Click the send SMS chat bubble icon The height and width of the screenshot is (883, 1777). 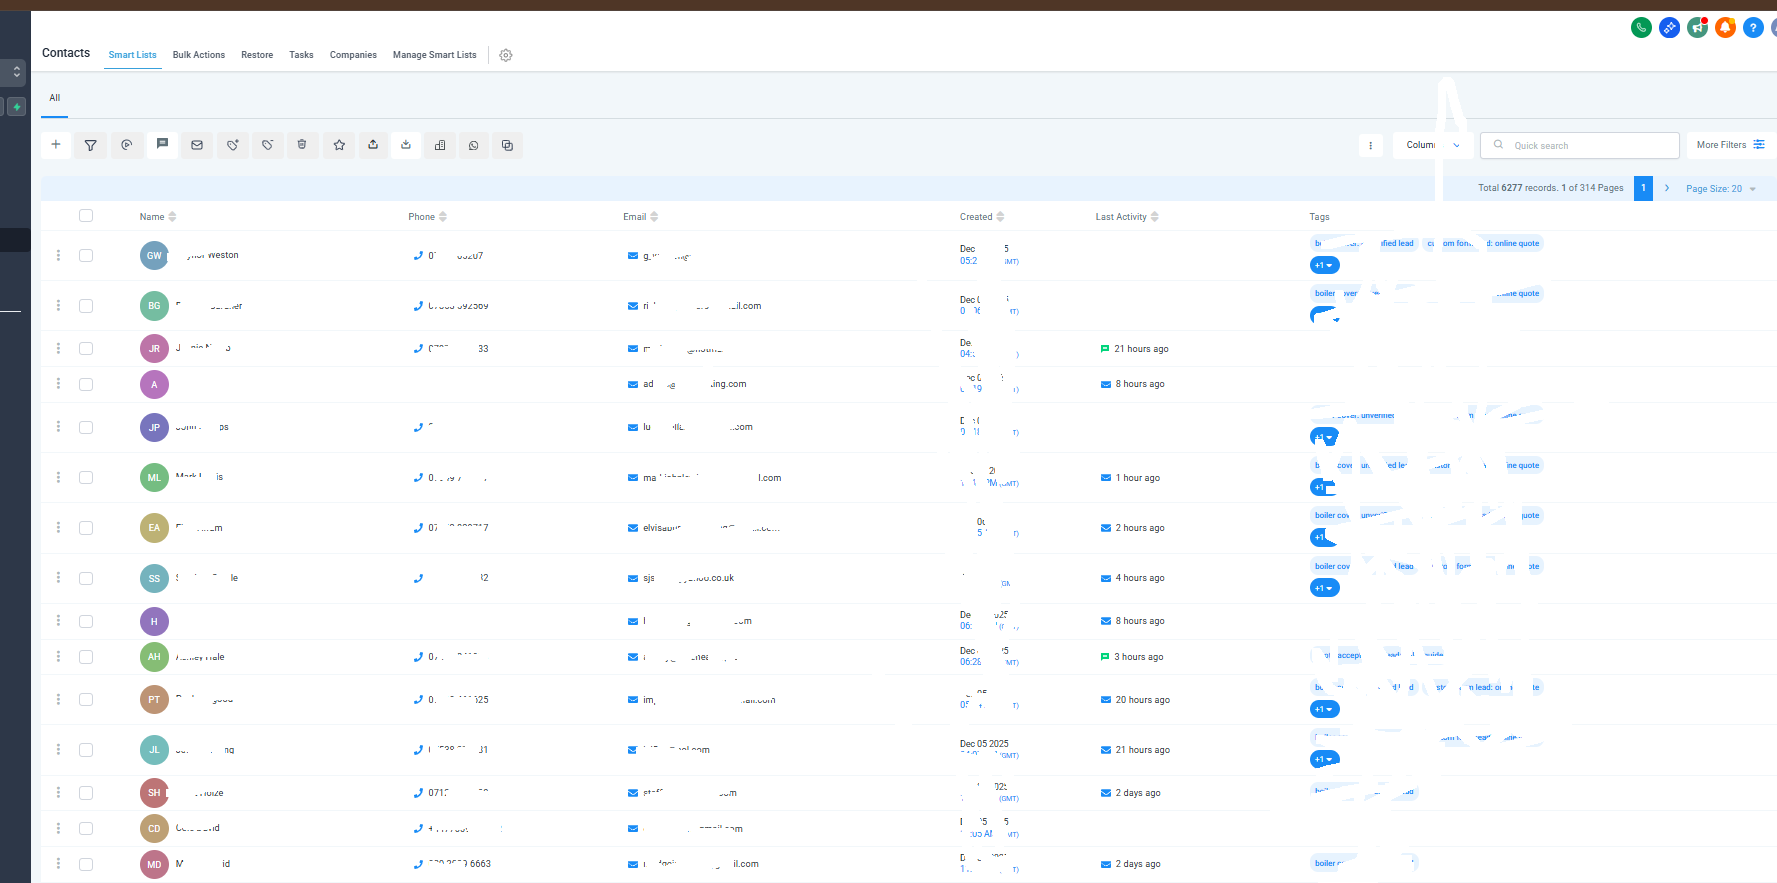(162, 145)
